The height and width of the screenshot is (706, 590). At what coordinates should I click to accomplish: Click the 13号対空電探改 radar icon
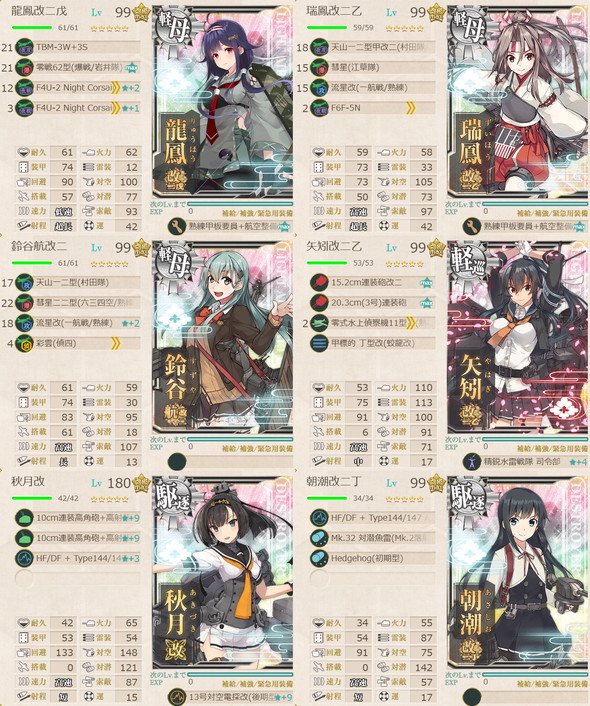point(177,697)
